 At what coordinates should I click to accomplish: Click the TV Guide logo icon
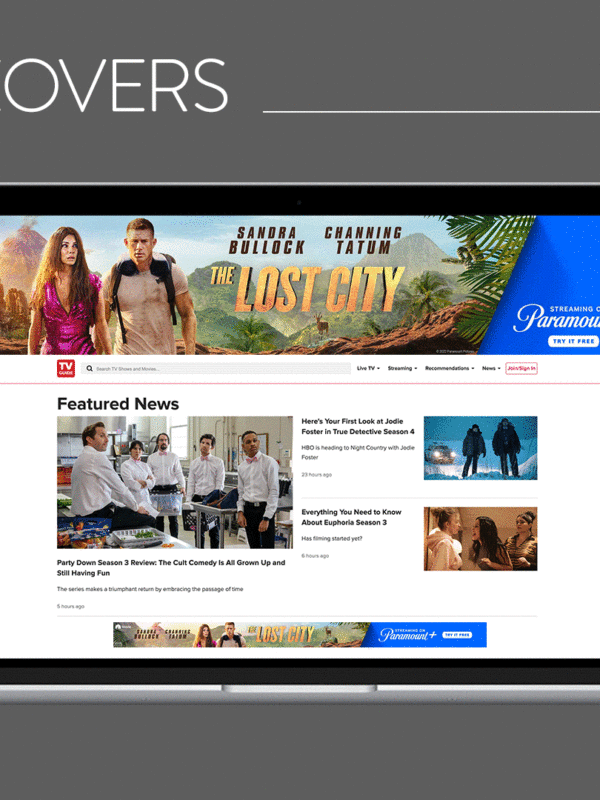(66, 368)
